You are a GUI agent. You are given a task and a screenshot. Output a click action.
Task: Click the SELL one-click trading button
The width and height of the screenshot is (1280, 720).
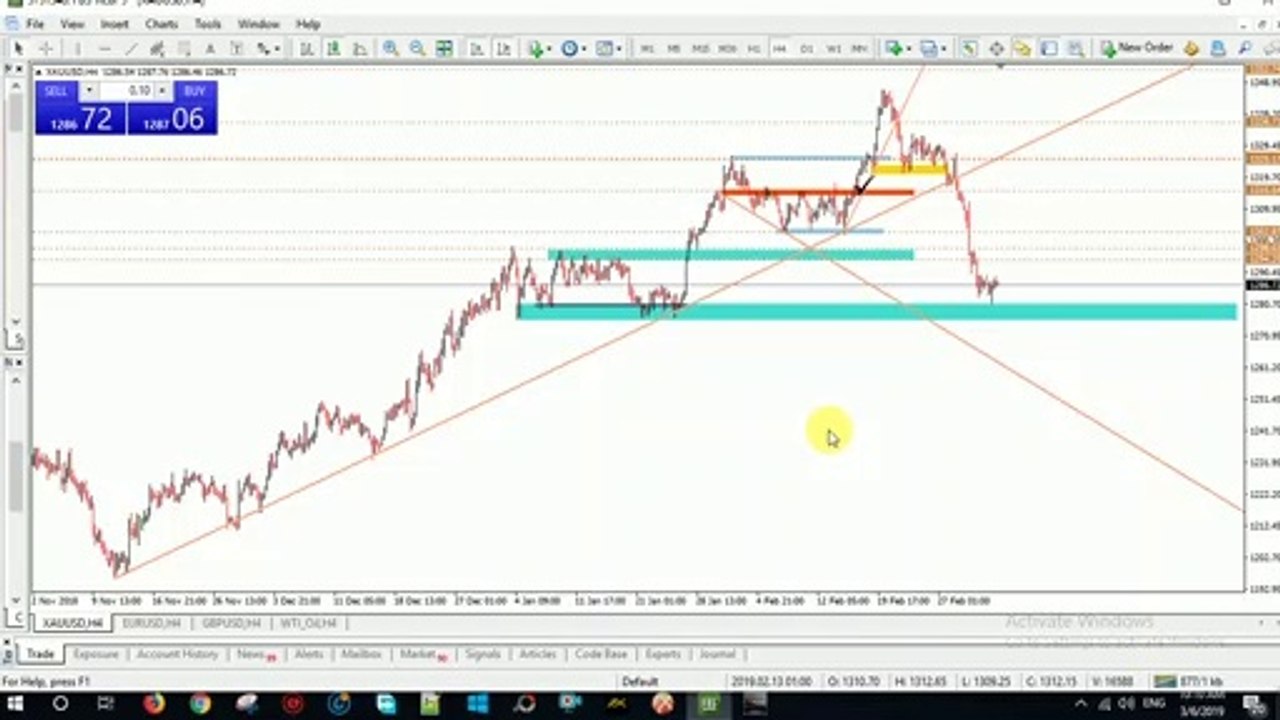[56, 91]
